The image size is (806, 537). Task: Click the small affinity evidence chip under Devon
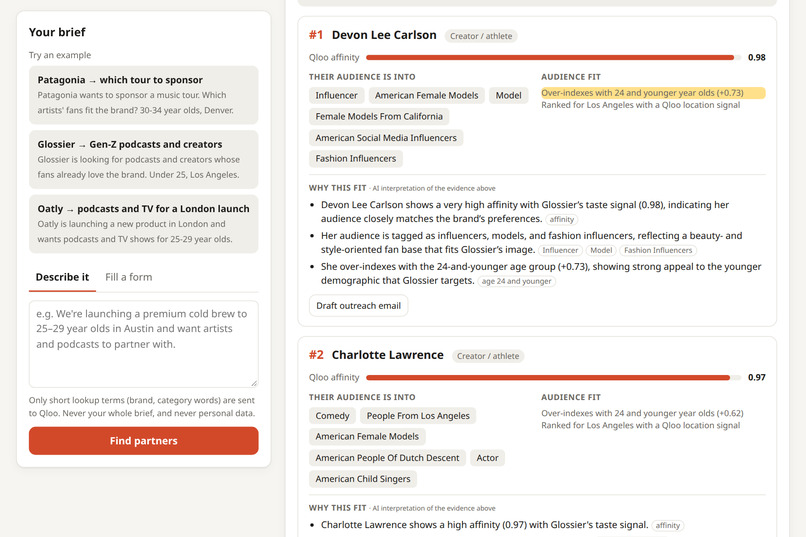click(x=561, y=219)
